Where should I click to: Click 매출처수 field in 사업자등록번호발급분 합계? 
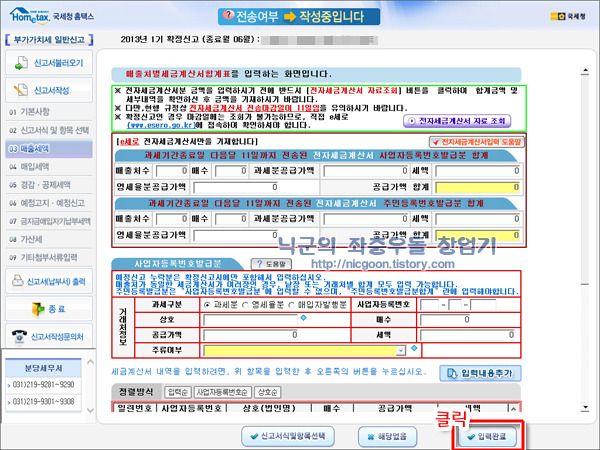[171, 171]
